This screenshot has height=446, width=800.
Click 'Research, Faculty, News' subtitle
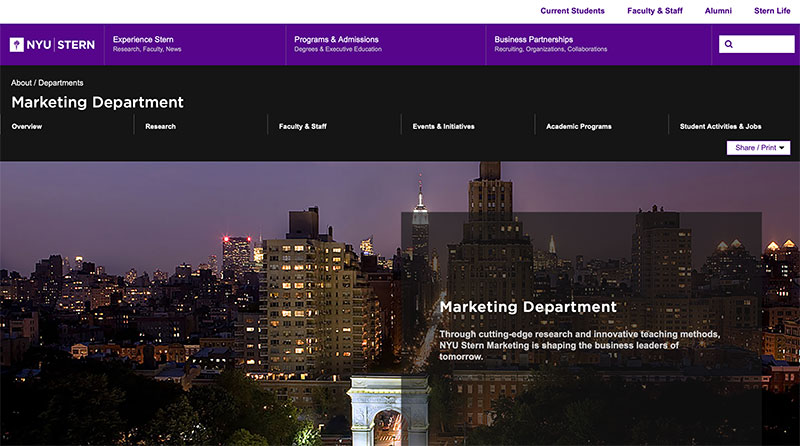[147, 49]
